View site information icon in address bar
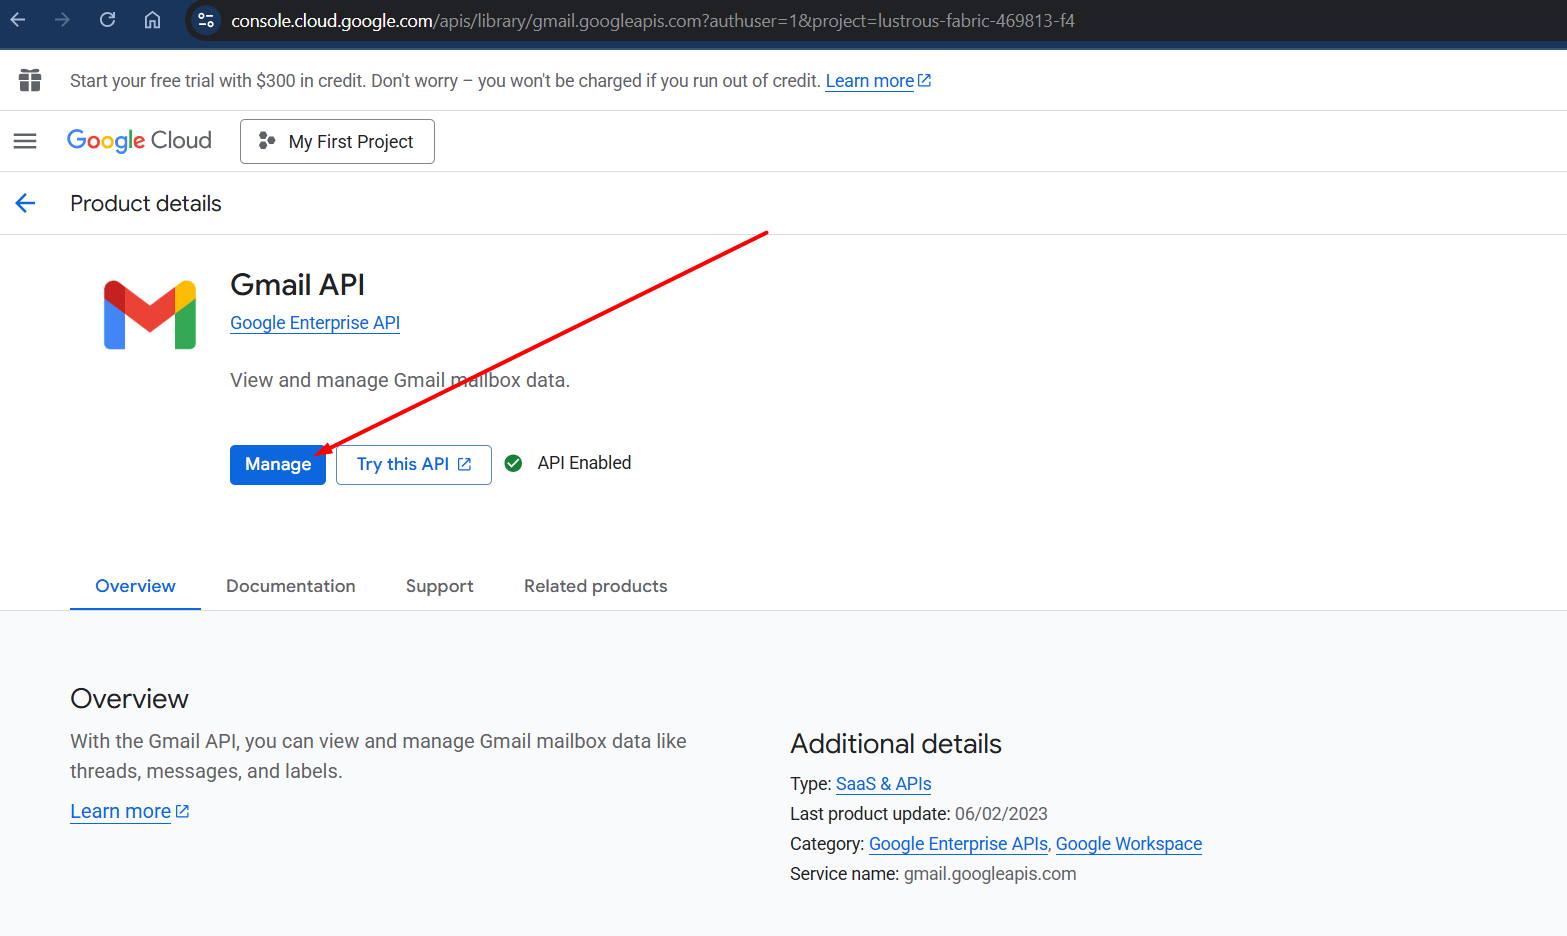The height and width of the screenshot is (936, 1567). point(206,20)
